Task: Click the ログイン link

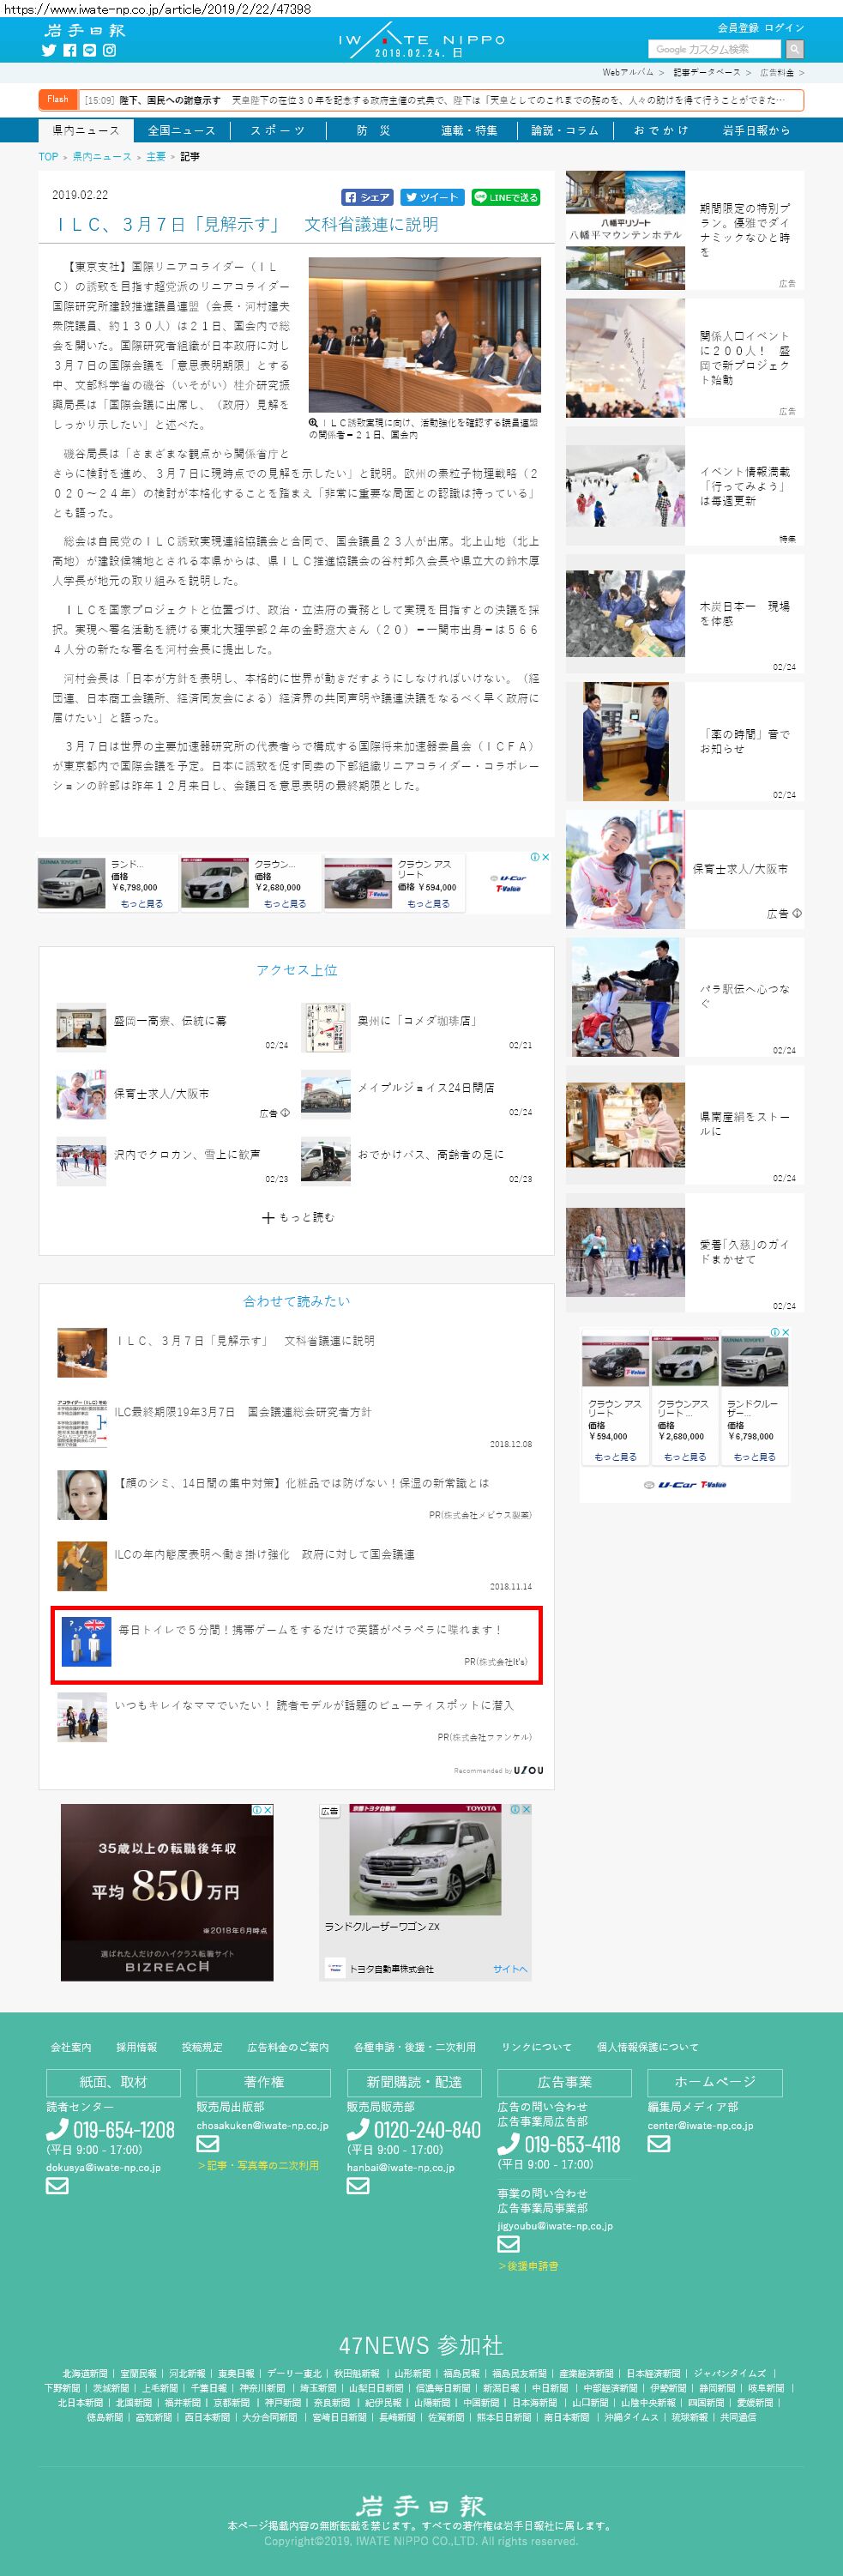Action: tap(784, 28)
